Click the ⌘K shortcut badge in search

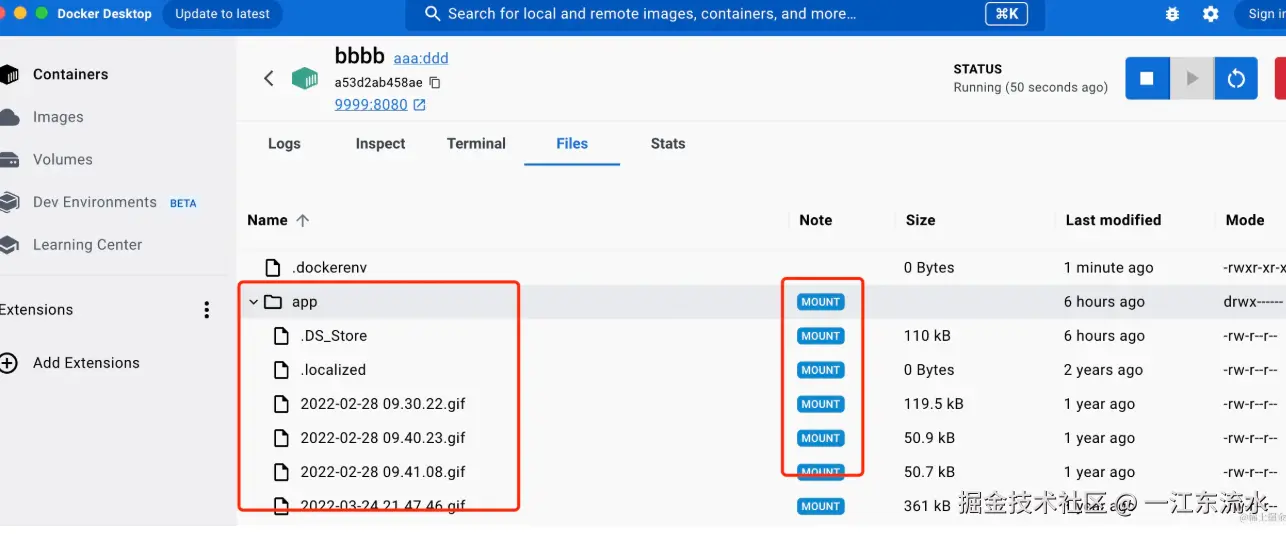[x=1006, y=14]
